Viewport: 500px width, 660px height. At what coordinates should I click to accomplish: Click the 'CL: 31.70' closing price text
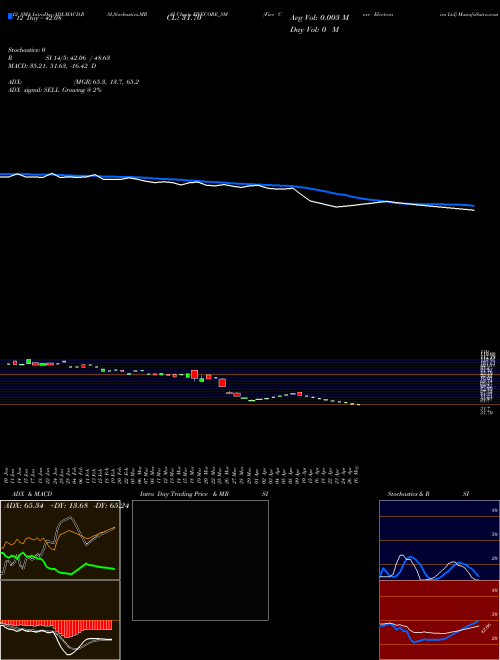184,18
